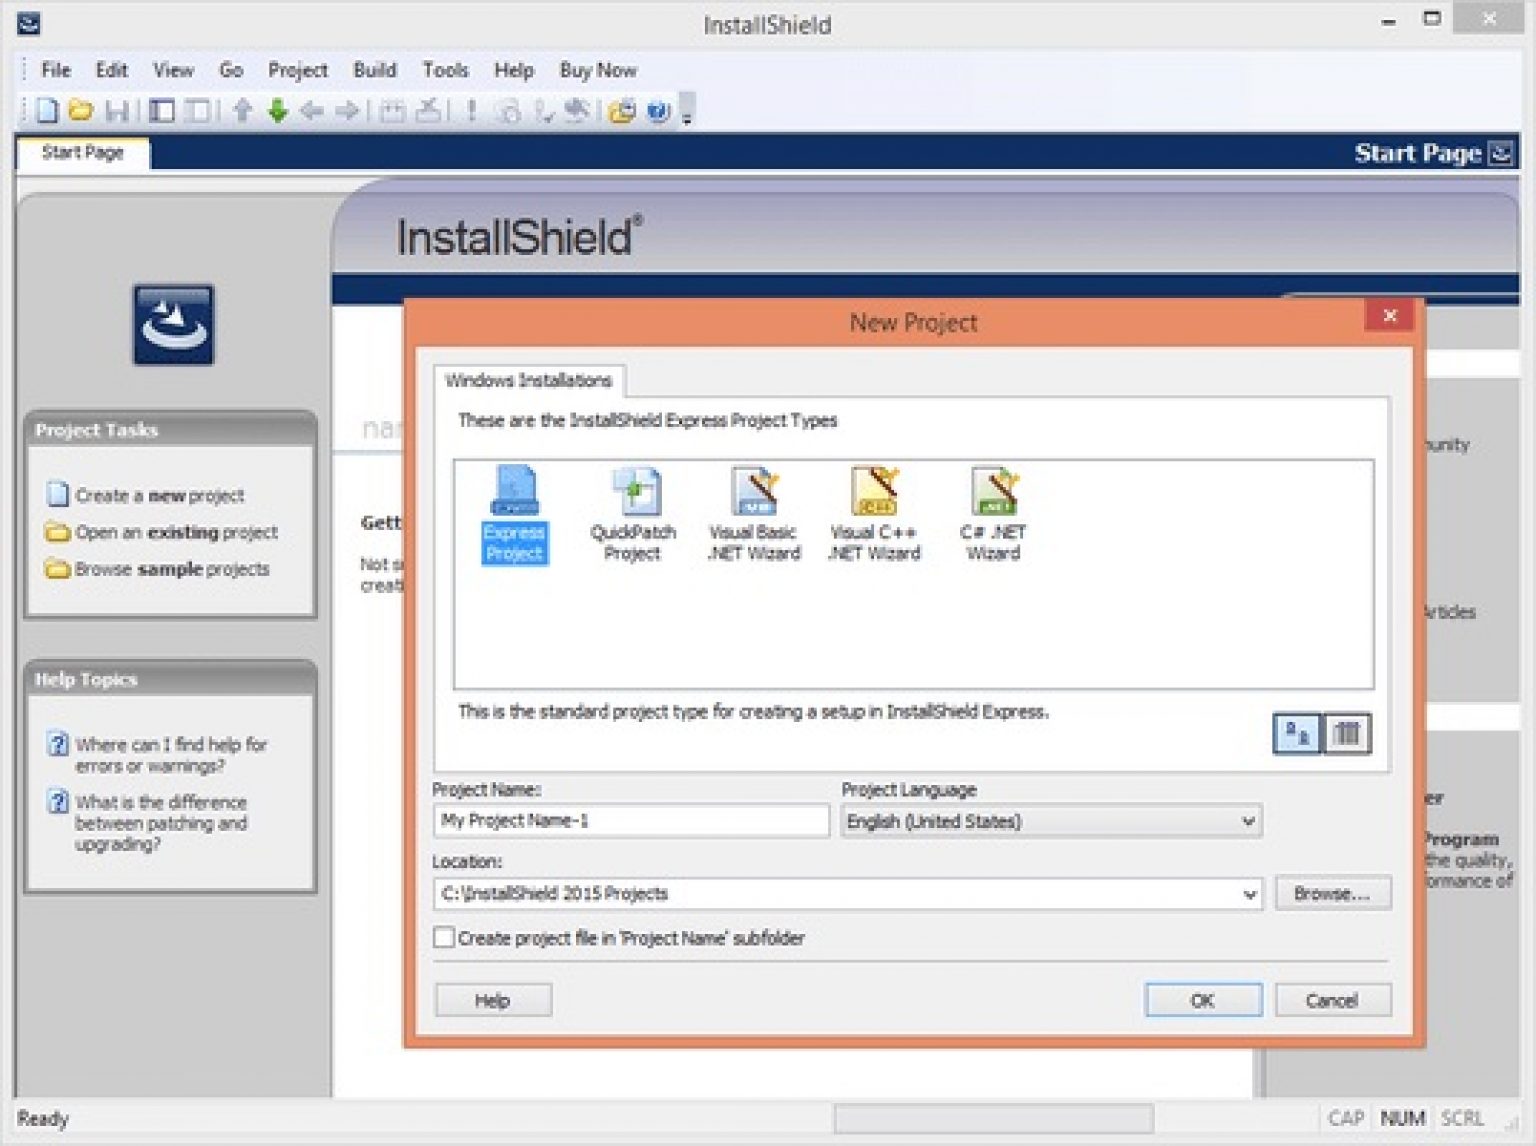The height and width of the screenshot is (1146, 1536).
Task: Click the Project Name text field
Action: click(x=631, y=821)
